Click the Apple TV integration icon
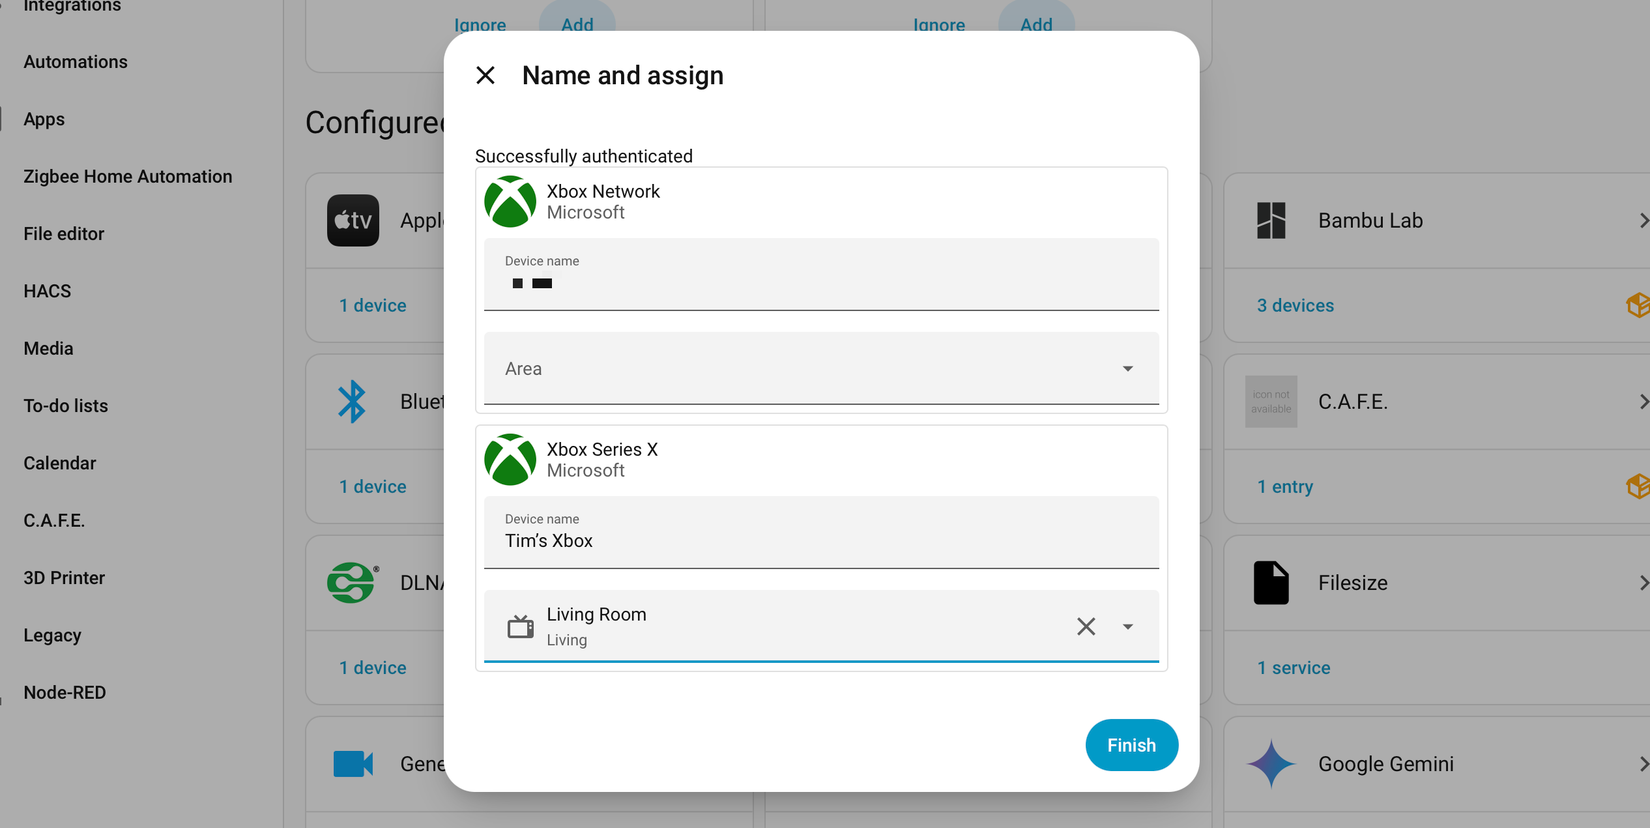Screen dimensions: 1650x828 tap(353, 220)
